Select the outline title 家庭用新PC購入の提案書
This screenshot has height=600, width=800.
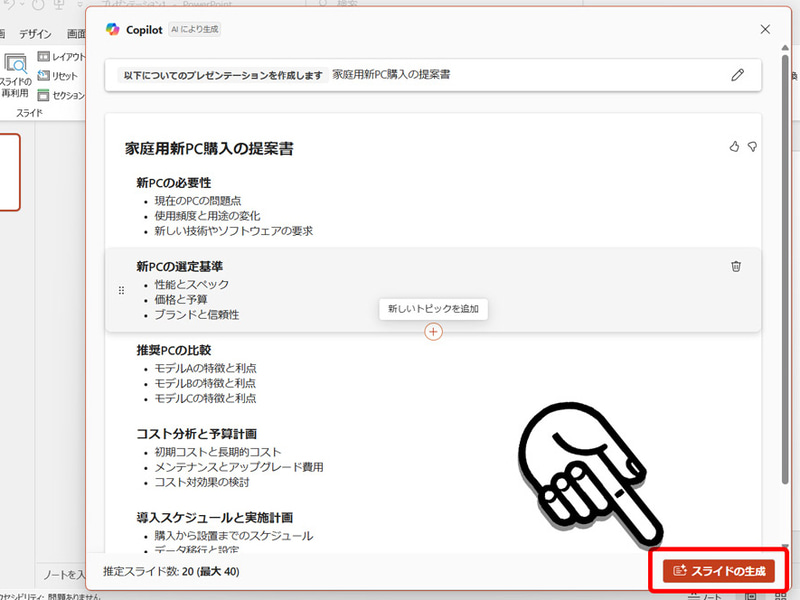[209, 148]
